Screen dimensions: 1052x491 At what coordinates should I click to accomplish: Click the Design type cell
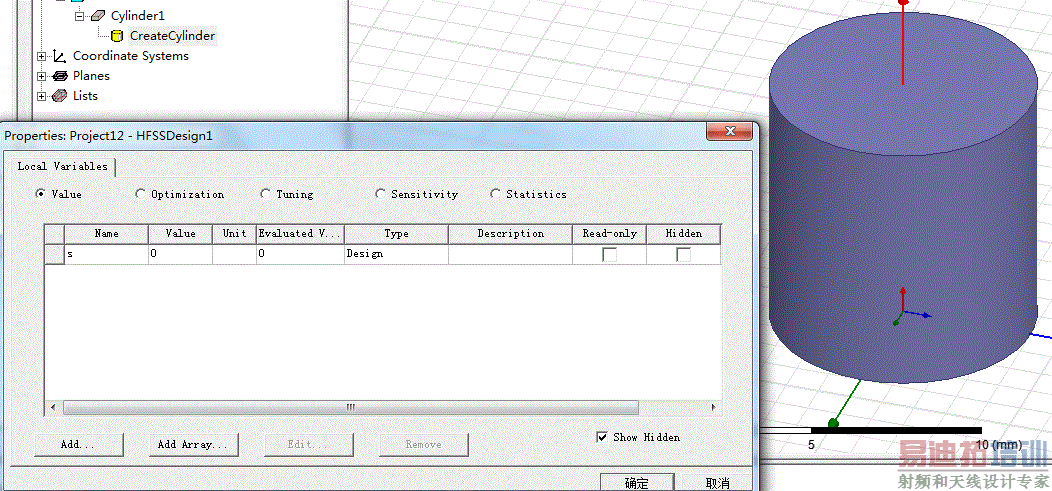[x=396, y=254]
